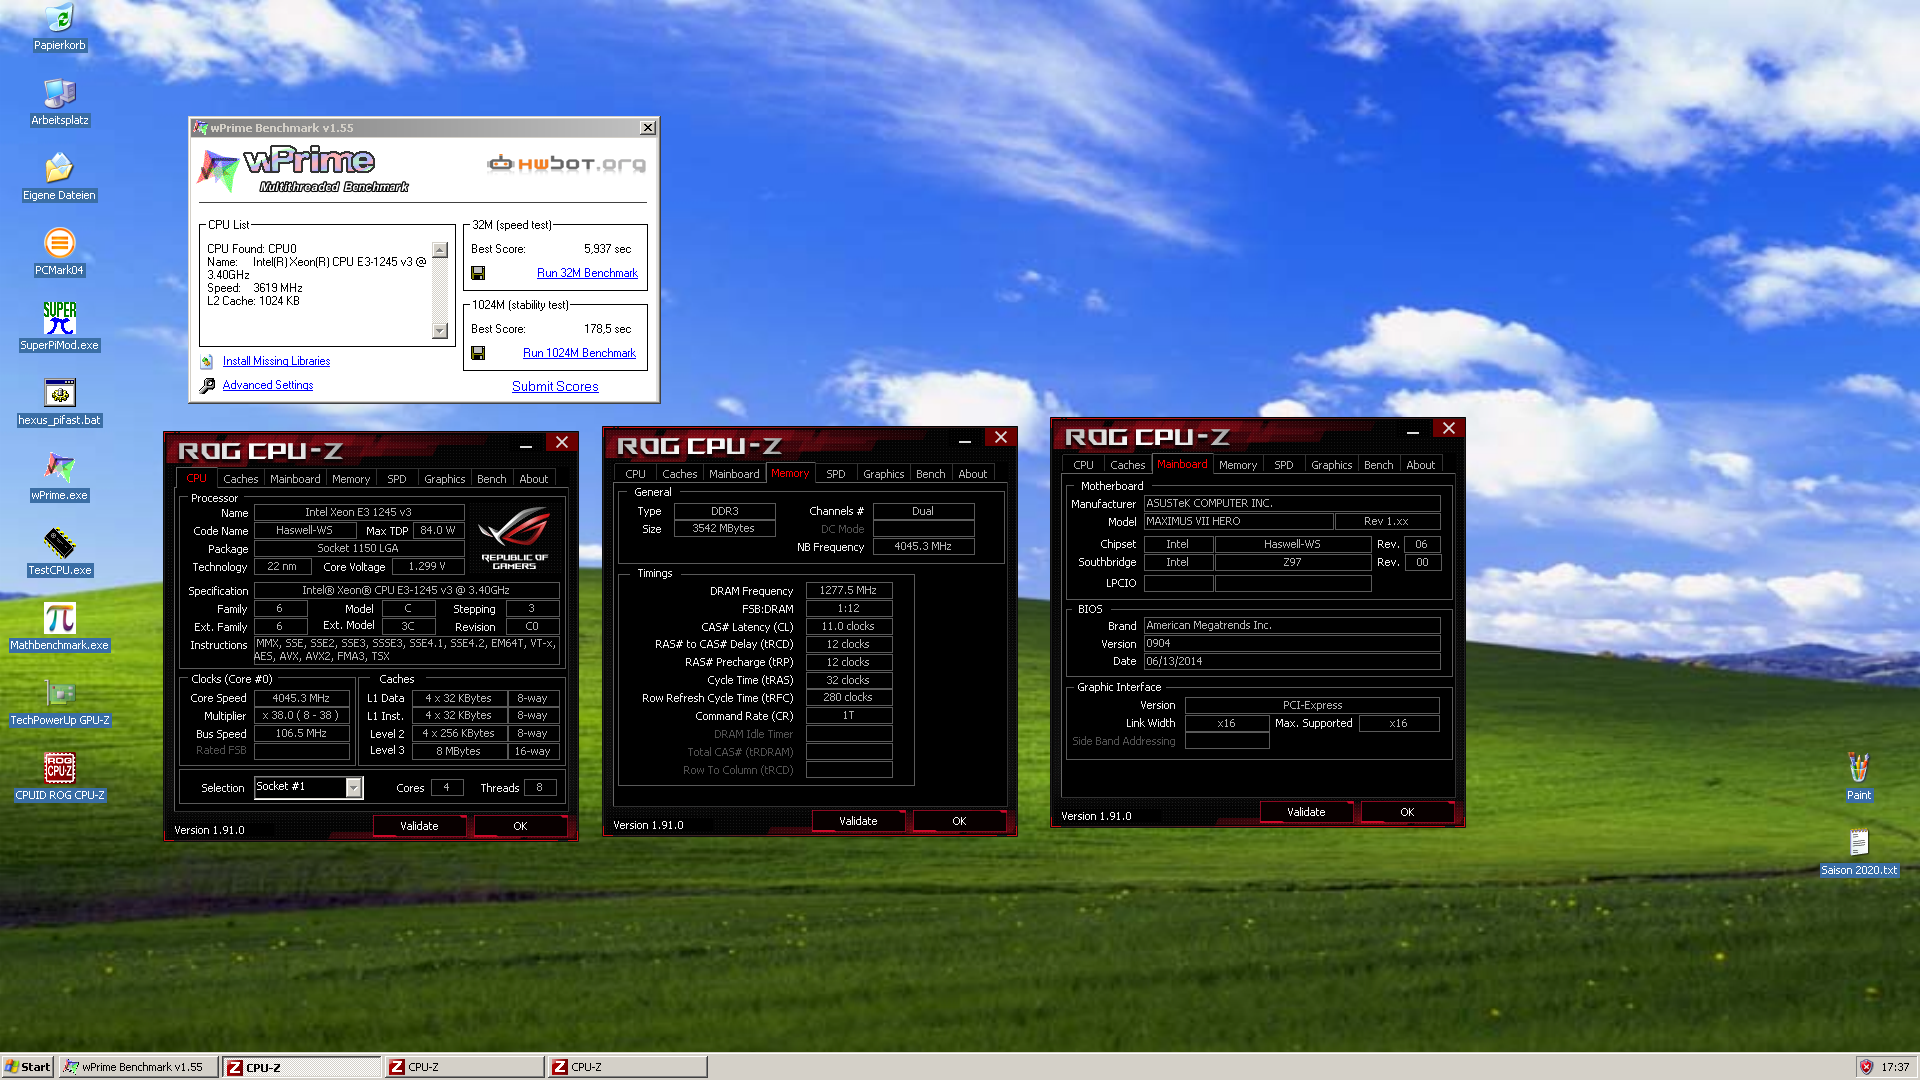Open Graphics tab in left CPU-Z window
This screenshot has height=1080, width=1920.
coord(444,479)
